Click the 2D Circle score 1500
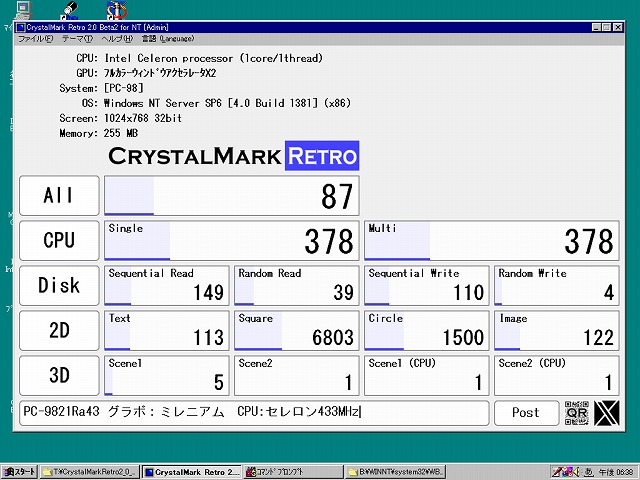The height and width of the screenshot is (480, 640). click(427, 330)
